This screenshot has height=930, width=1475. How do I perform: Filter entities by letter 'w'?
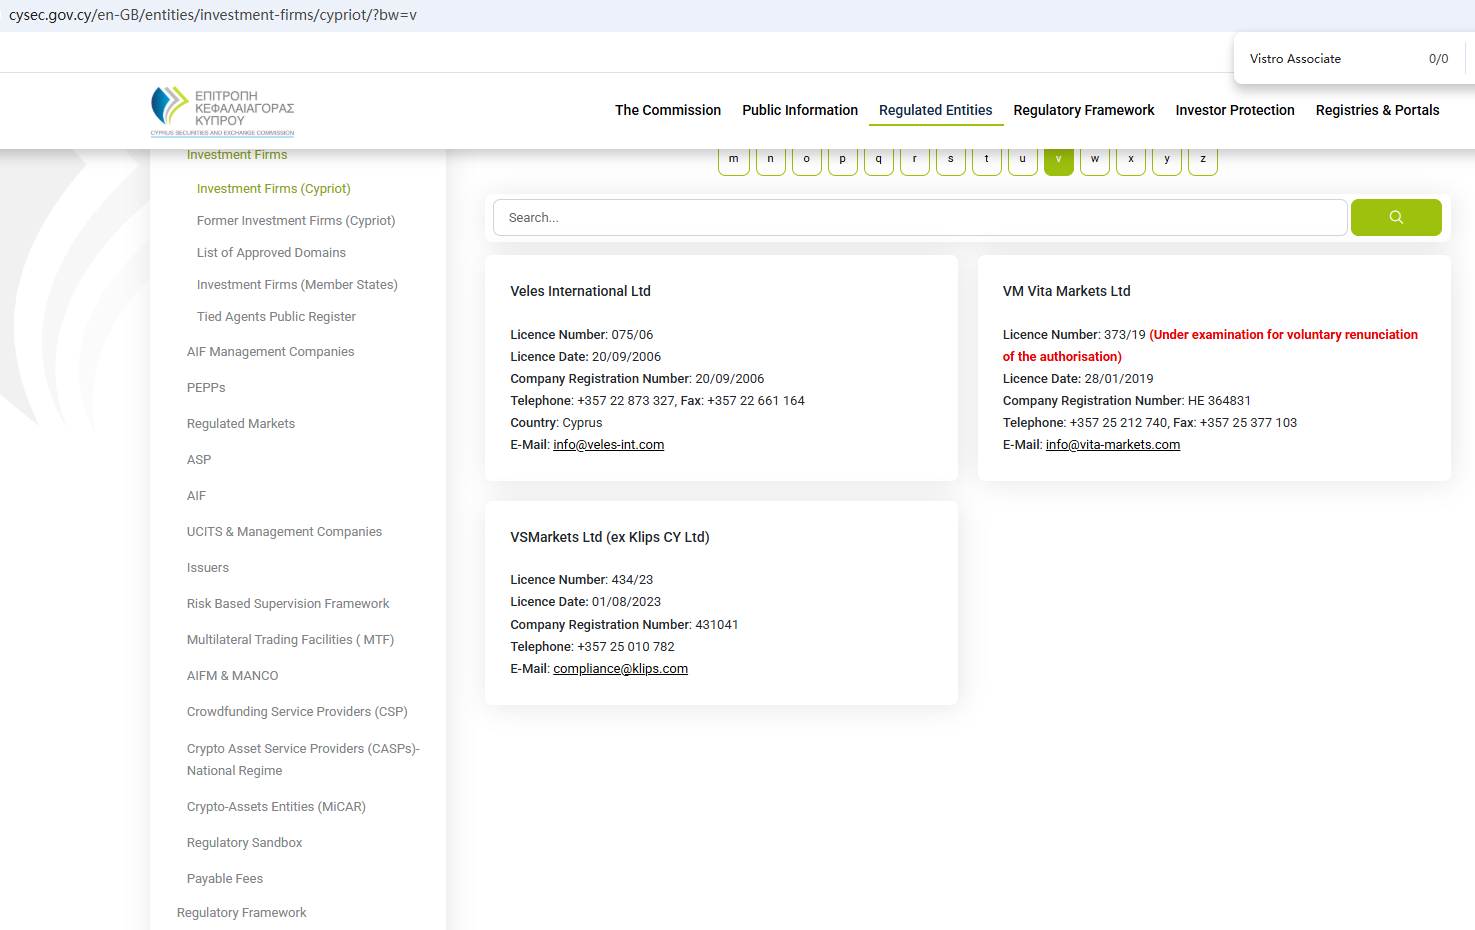click(x=1094, y=160)
